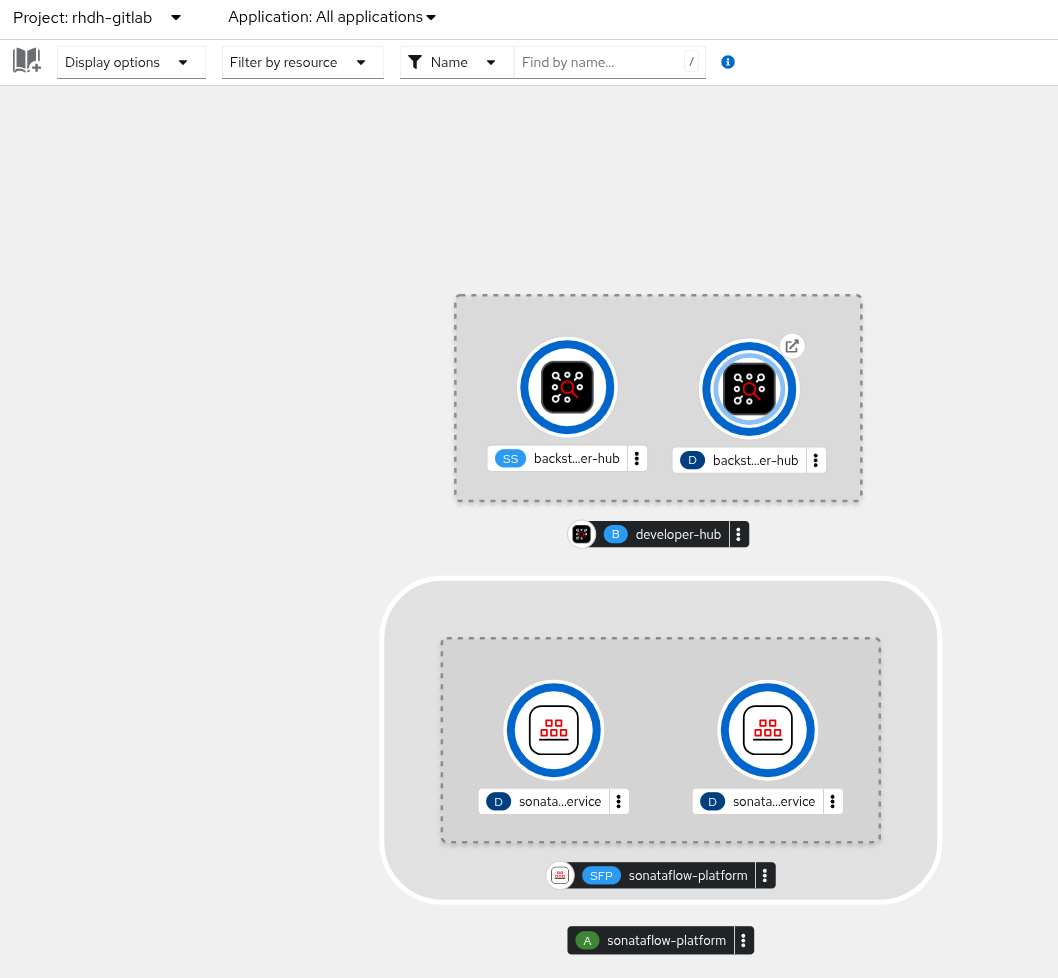Open kebab menu for A sonataflow-platform application
This screenshot has height=978, width=1058.
744,940
